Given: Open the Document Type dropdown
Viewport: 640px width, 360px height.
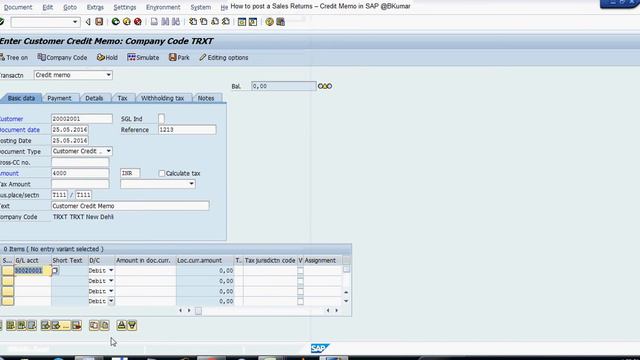Looking at the screenshot, I should click(x=108, y=151).
